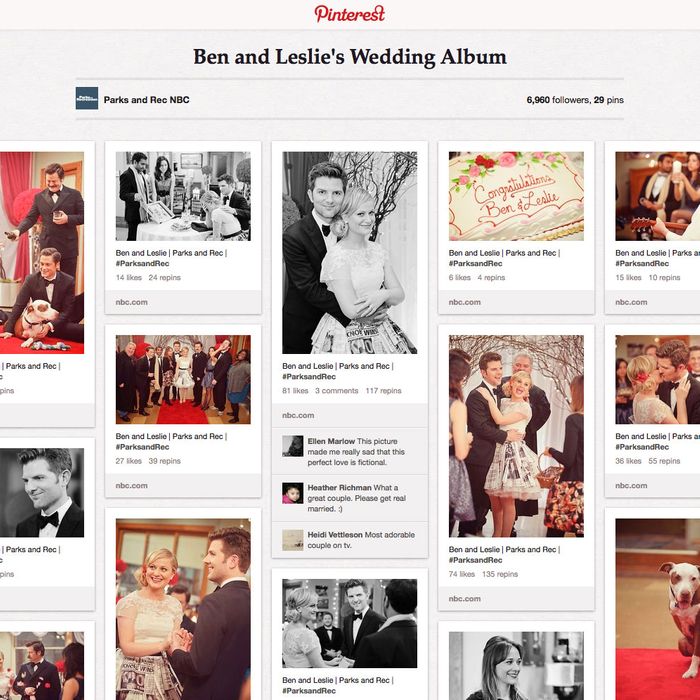
Task: Open the couple holding hands color pin
Action: [183, 609]
